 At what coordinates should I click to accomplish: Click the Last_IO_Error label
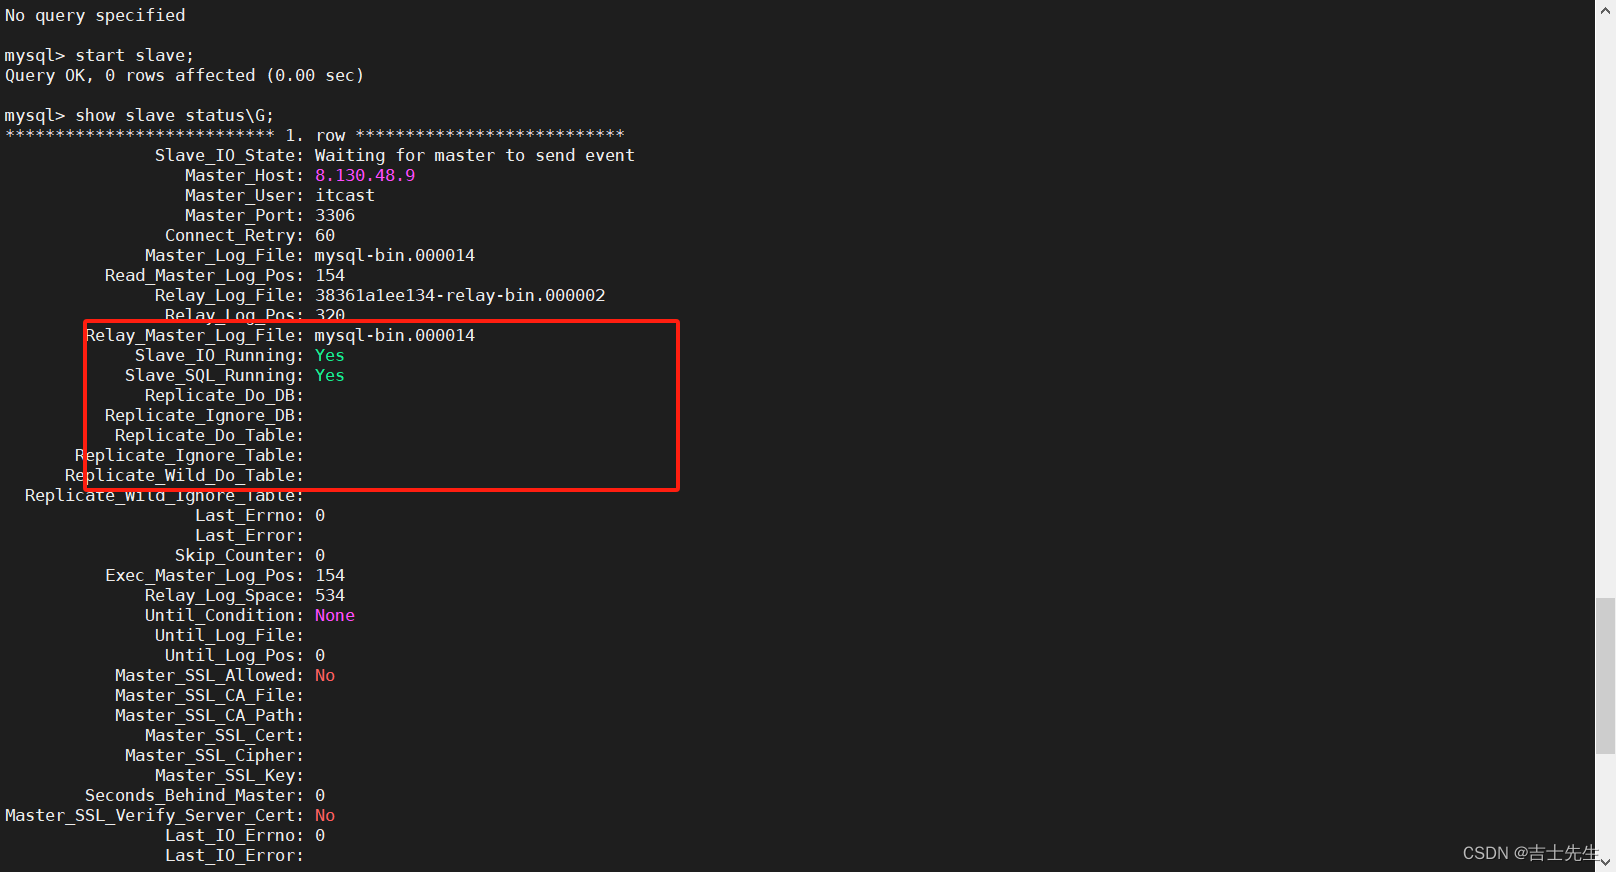pos(234,856)
